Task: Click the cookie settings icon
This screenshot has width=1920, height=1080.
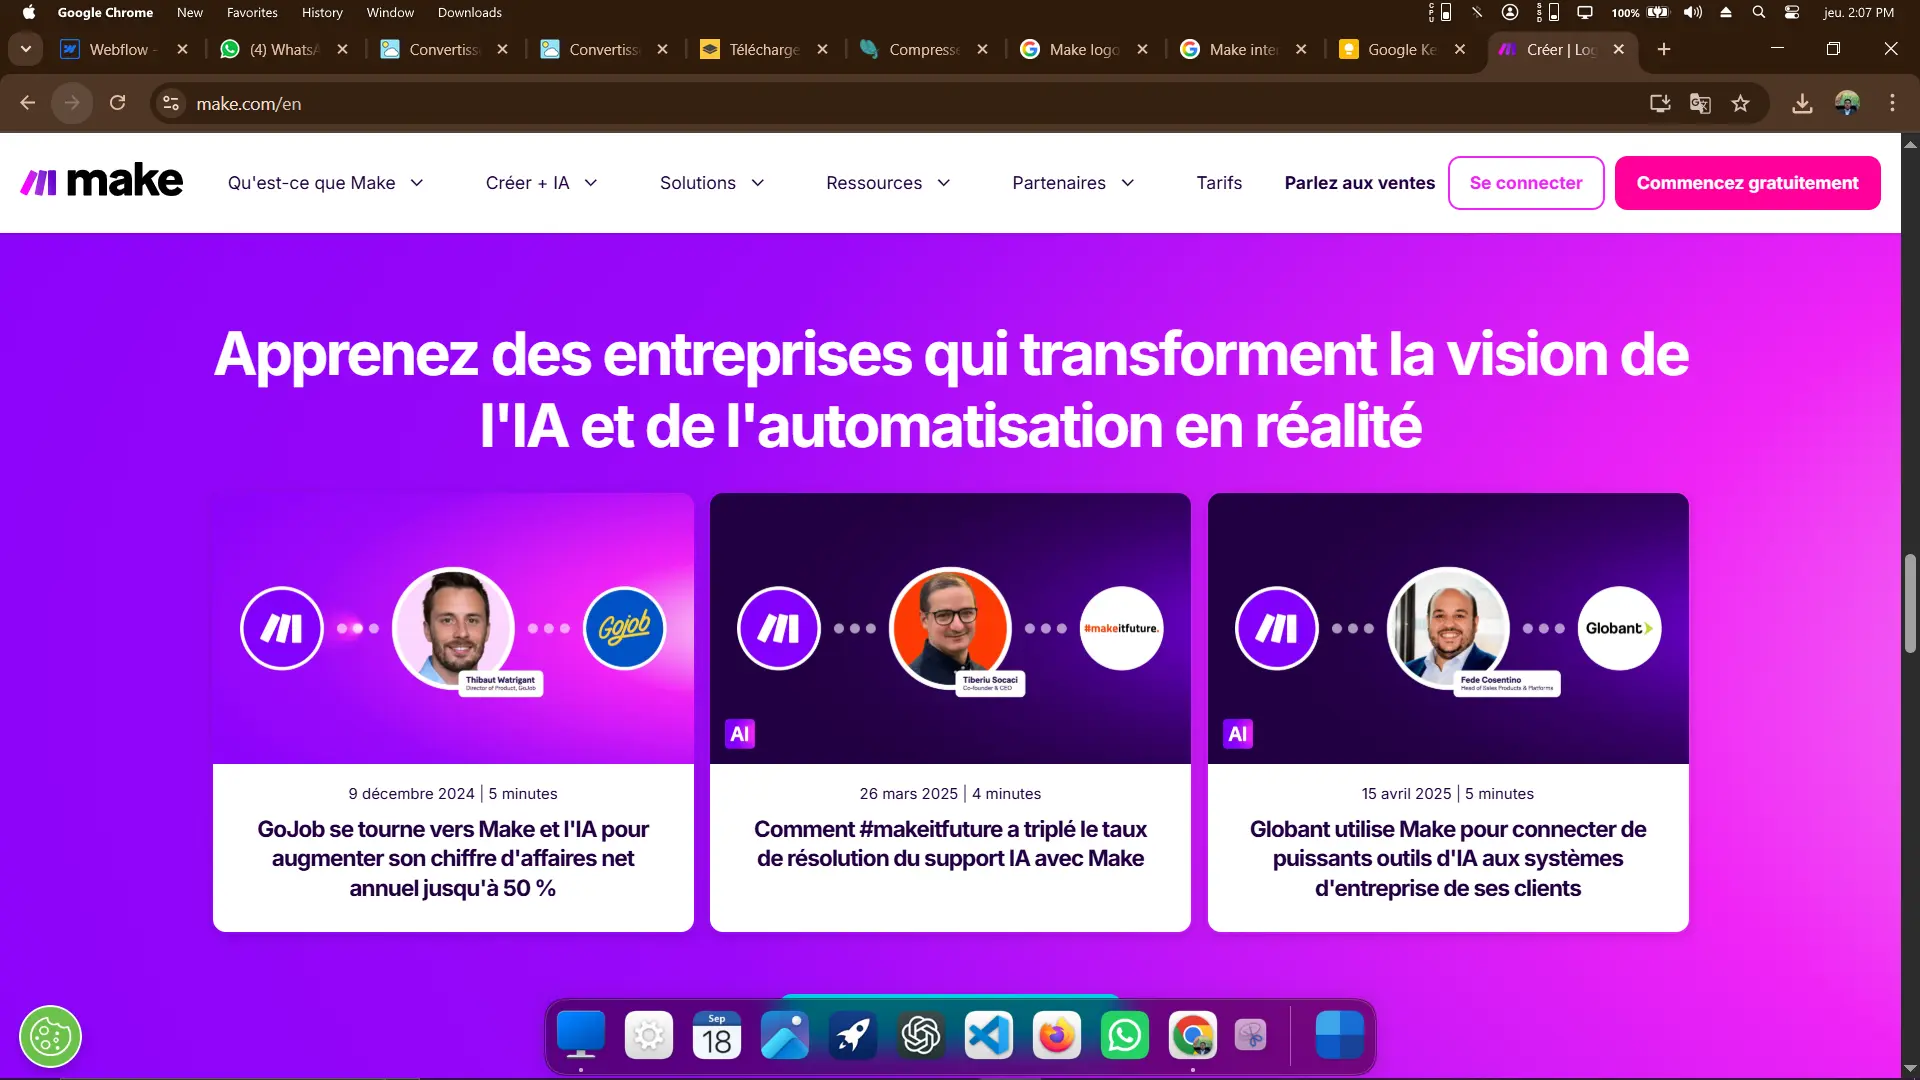Action: pyautogui.click(x=50, y=1037)
